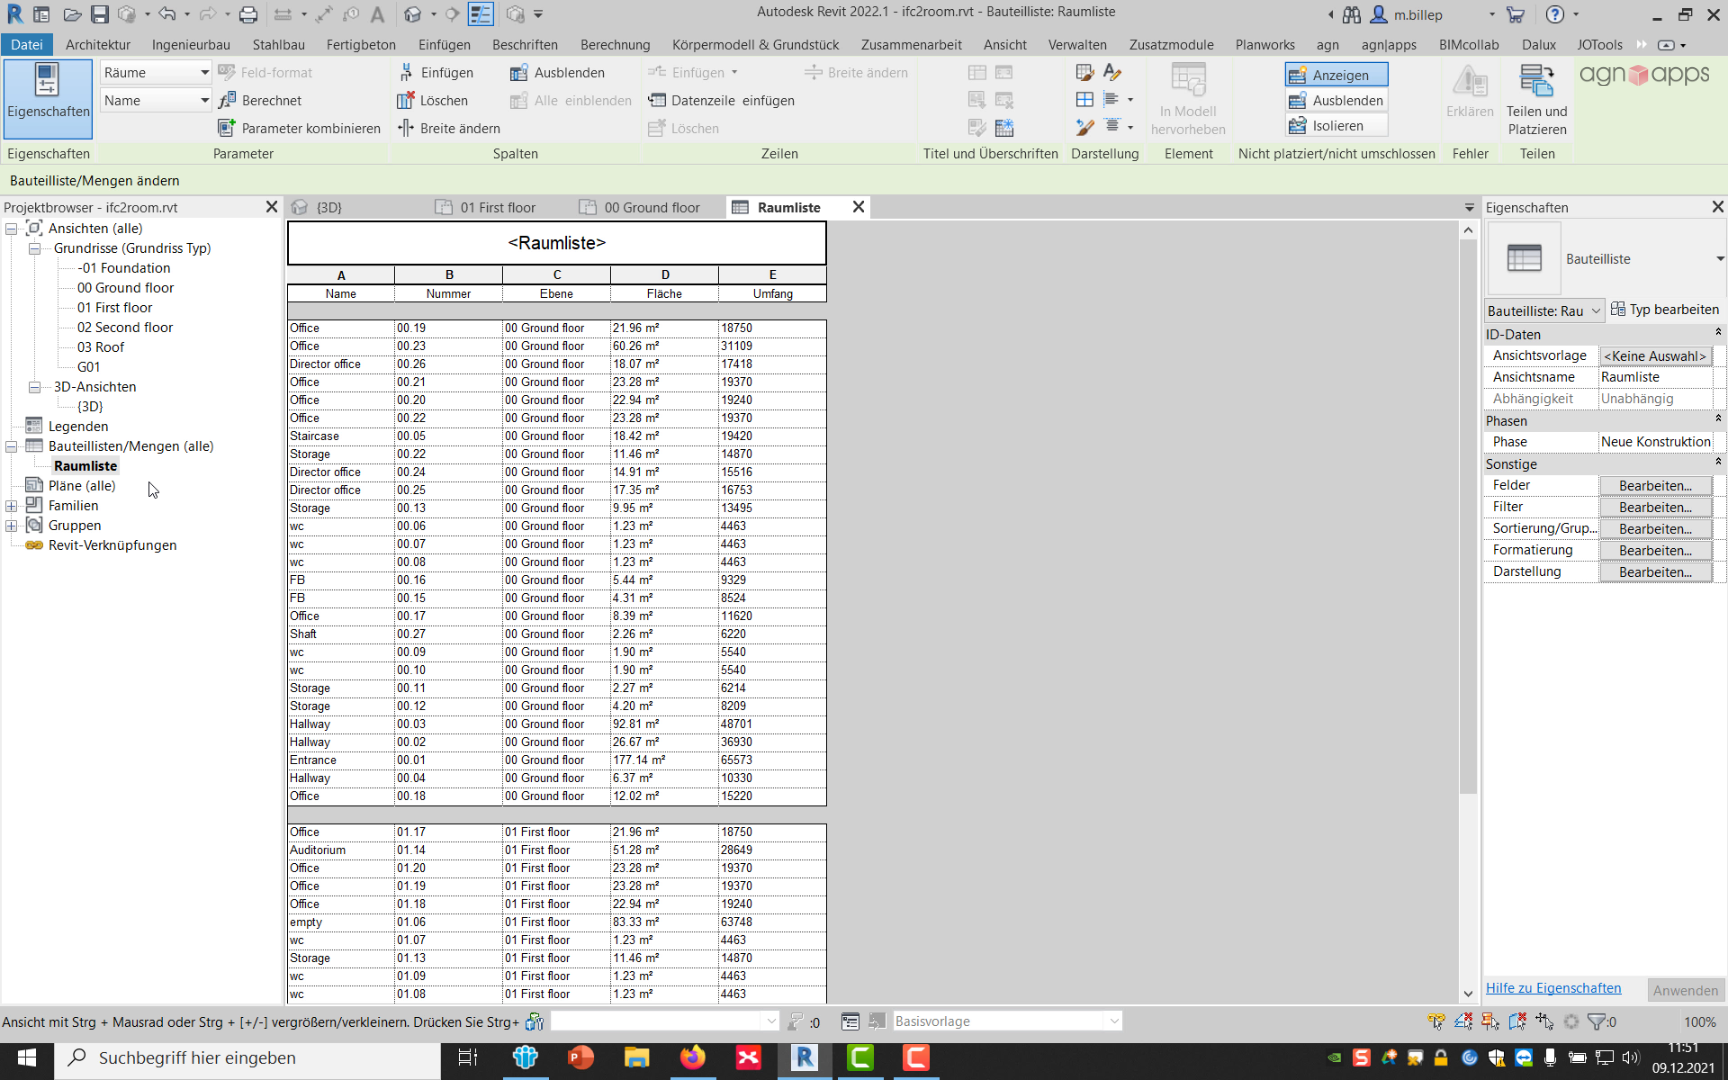Image resolution: width=1728 pixels, height=1080 pixels.
Task: Click the Teilen und Platzieren icon
Action: (1537, 98)
